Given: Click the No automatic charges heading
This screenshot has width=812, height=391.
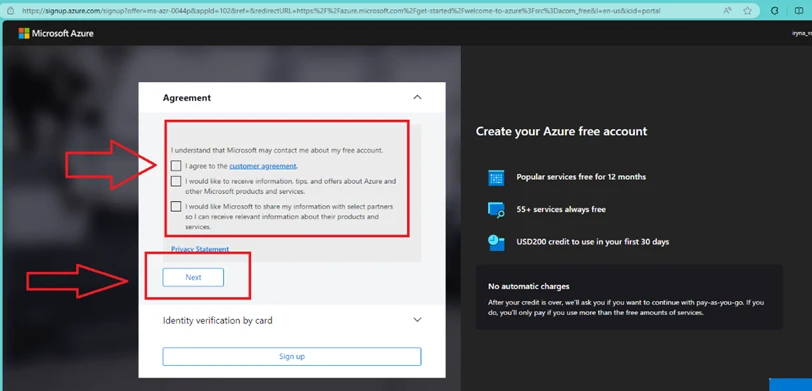Looking at the screenshot, I should coord(529,286).
